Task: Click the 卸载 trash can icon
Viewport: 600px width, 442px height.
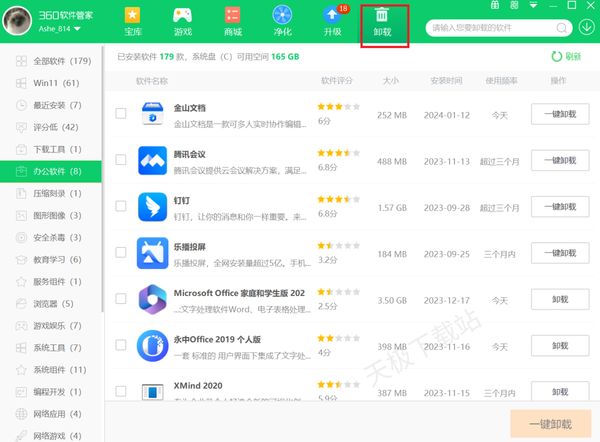Action: (382, 16)
